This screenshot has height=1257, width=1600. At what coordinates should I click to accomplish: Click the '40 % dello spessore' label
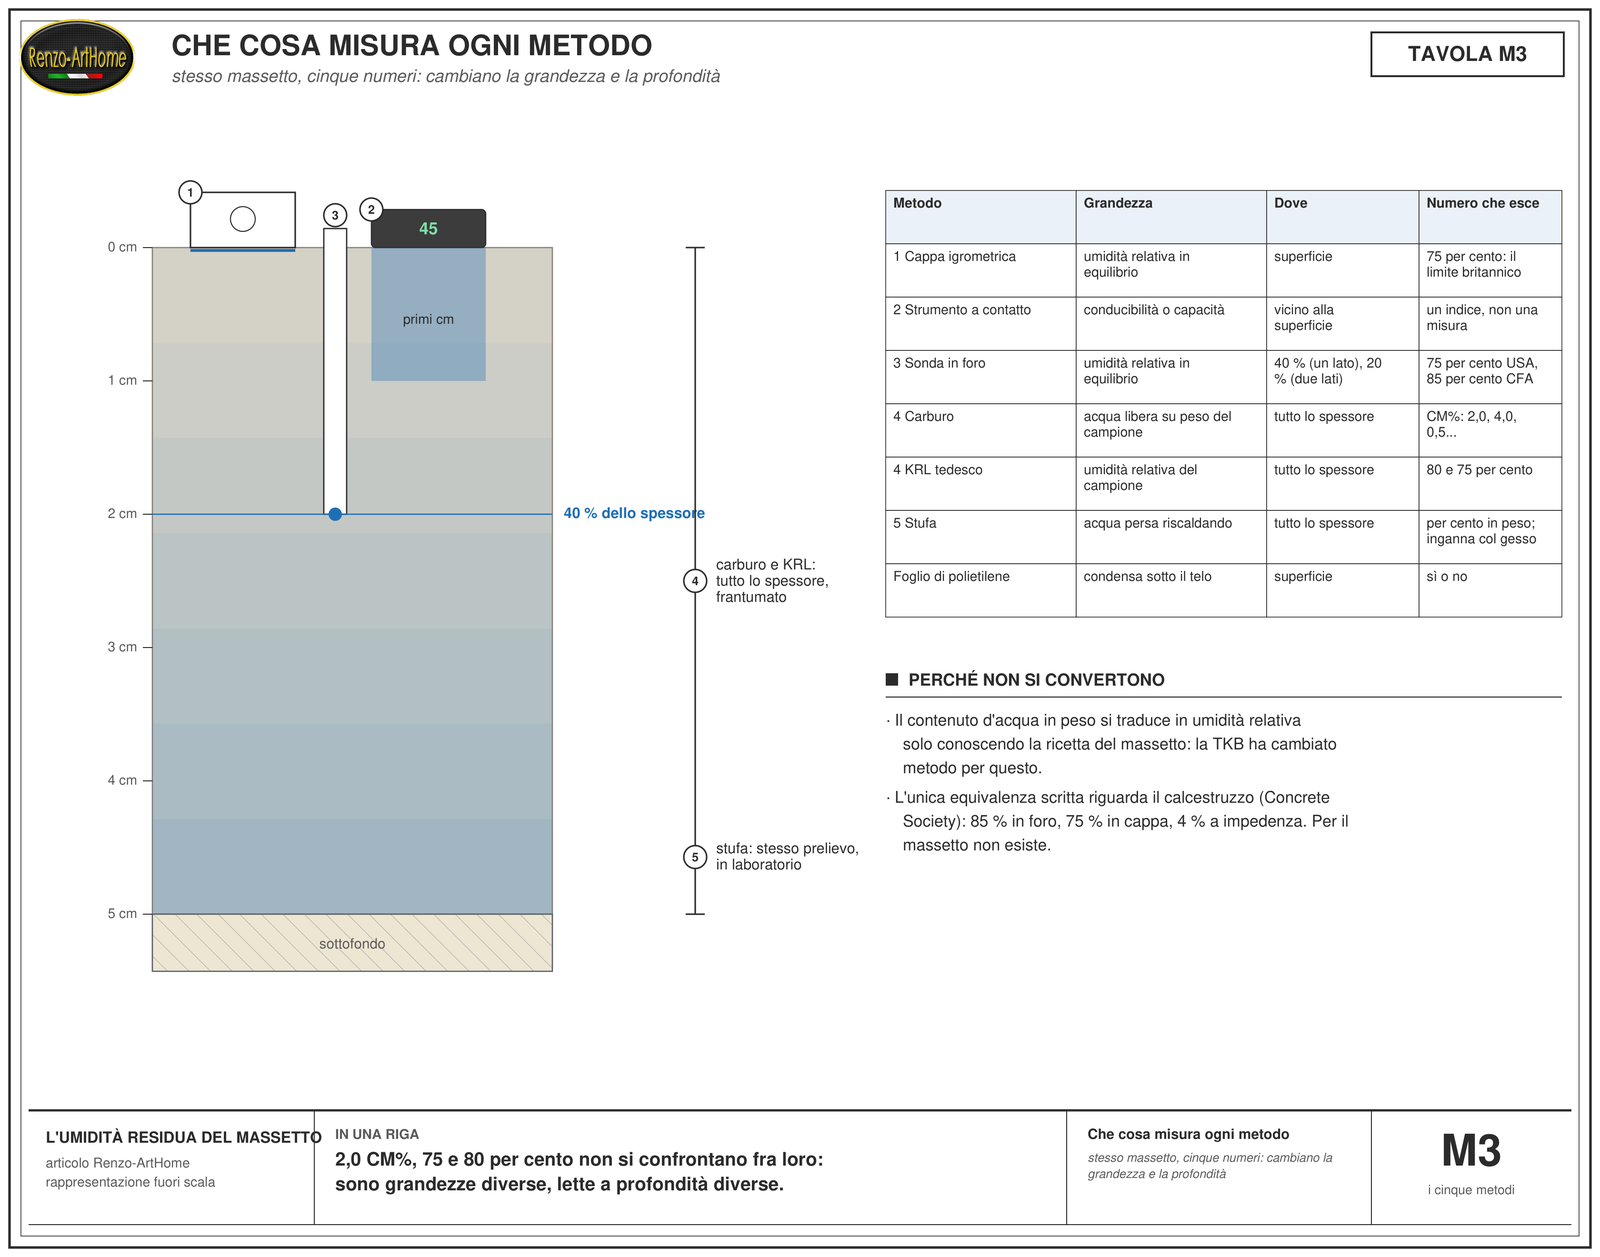(634, 513)
